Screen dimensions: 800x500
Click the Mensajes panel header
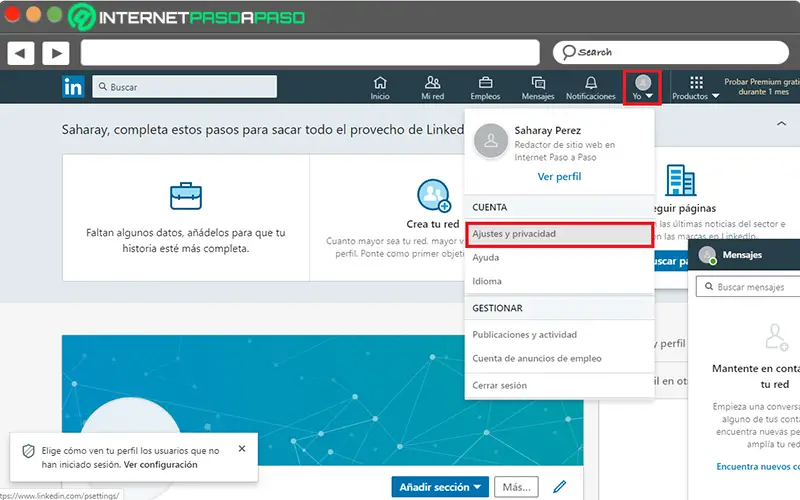(744, 255)
